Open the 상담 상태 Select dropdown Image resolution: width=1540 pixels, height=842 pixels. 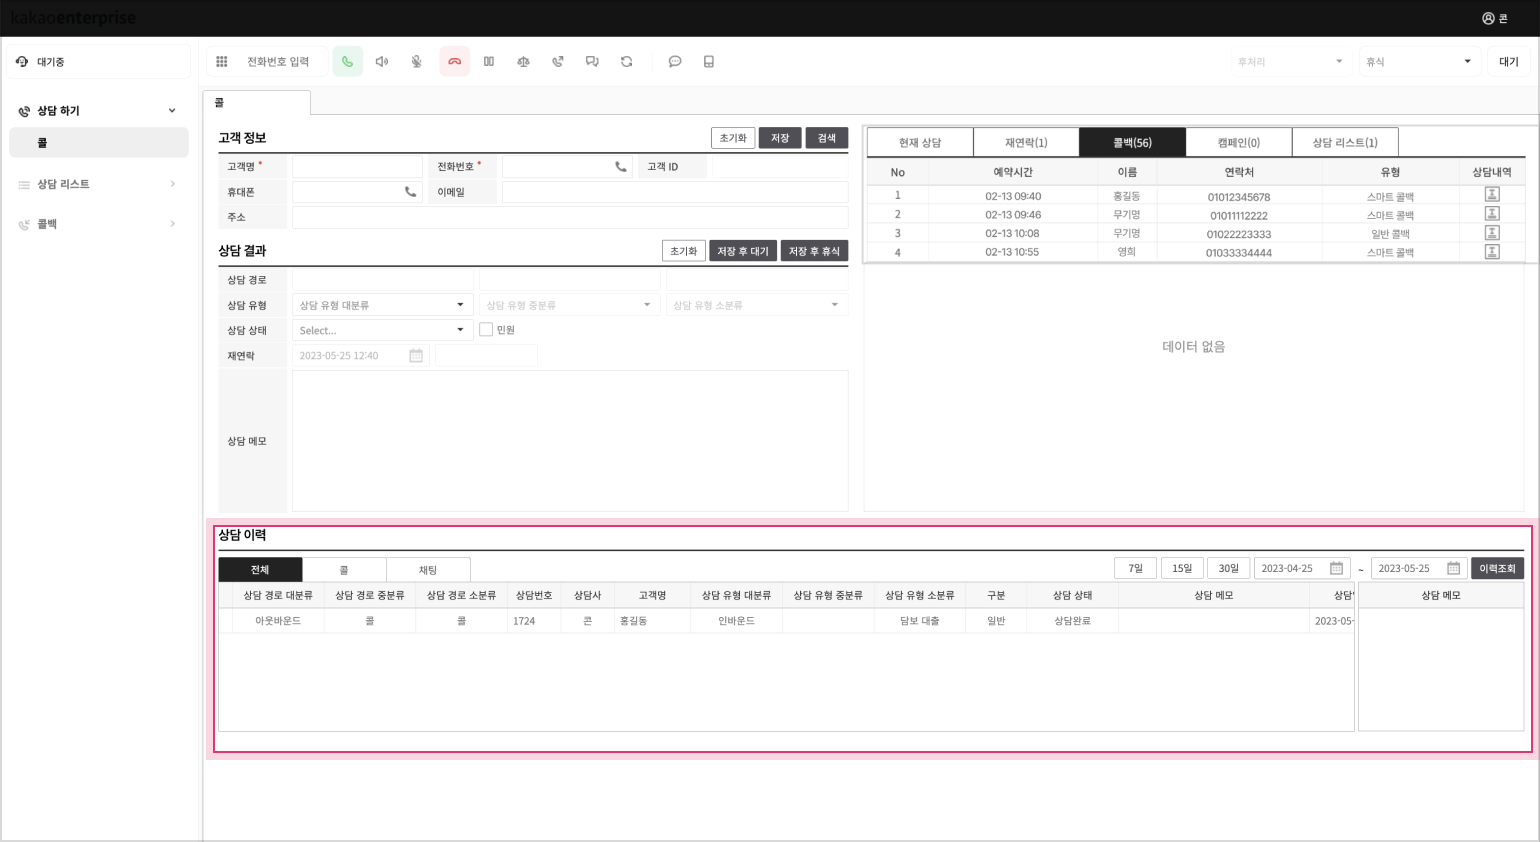[x=381, y=330]
